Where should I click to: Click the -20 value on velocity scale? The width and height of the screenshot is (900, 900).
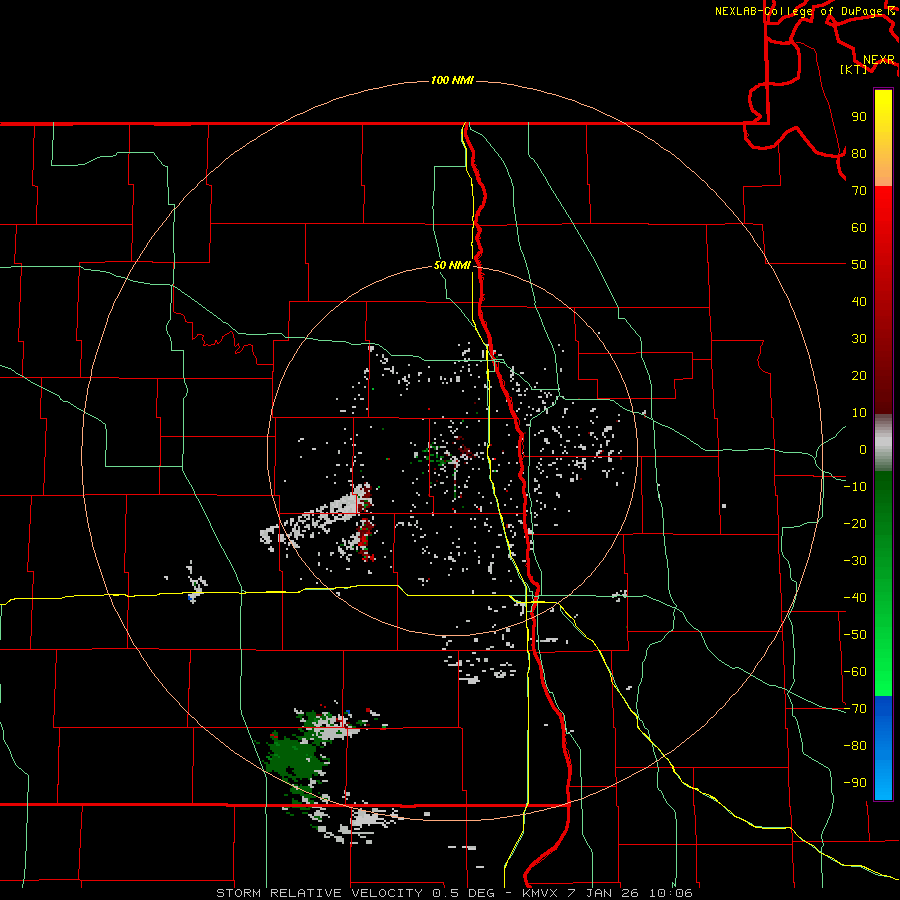tap(855, 524)
